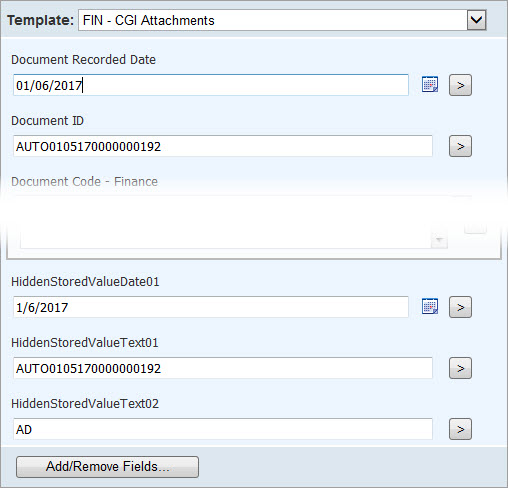The height and width of the screenshot is (488, 508).
Task: Open calendar picker for HiddenStoredValueDate01
Action: 430,306
